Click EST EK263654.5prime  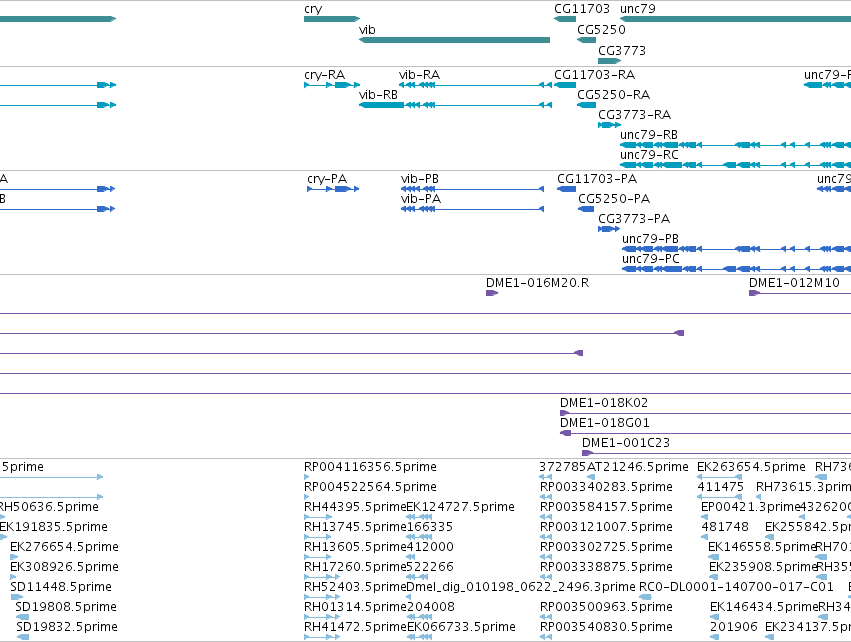751,467
